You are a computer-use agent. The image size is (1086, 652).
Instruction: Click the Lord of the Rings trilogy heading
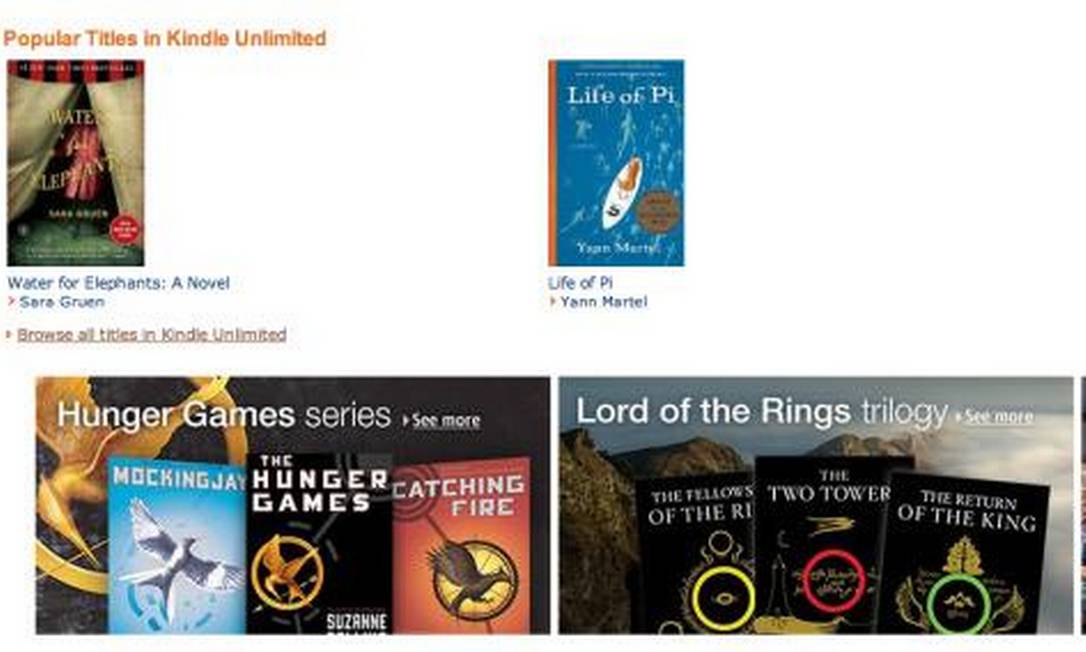pyautogui.click(x=762, y=412)
